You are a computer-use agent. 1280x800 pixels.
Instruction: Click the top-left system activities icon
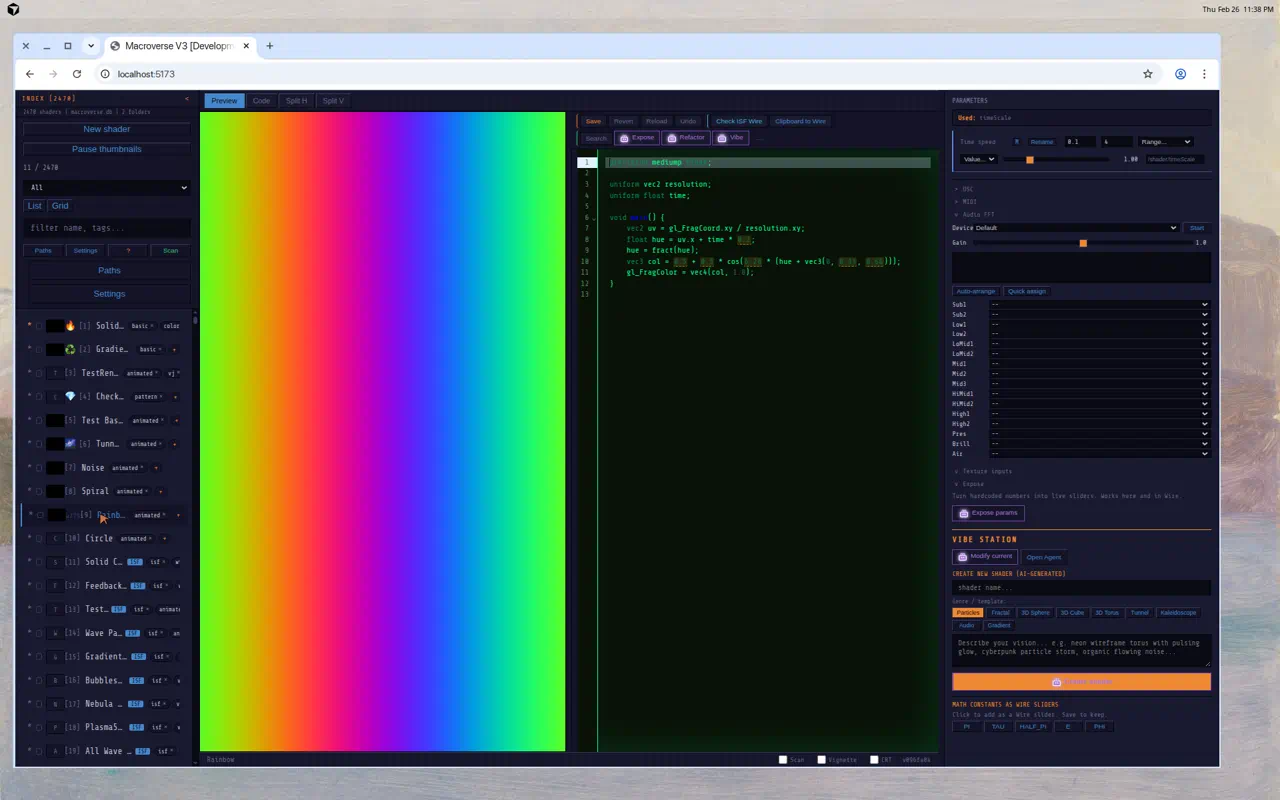click(x=13, y=9)
